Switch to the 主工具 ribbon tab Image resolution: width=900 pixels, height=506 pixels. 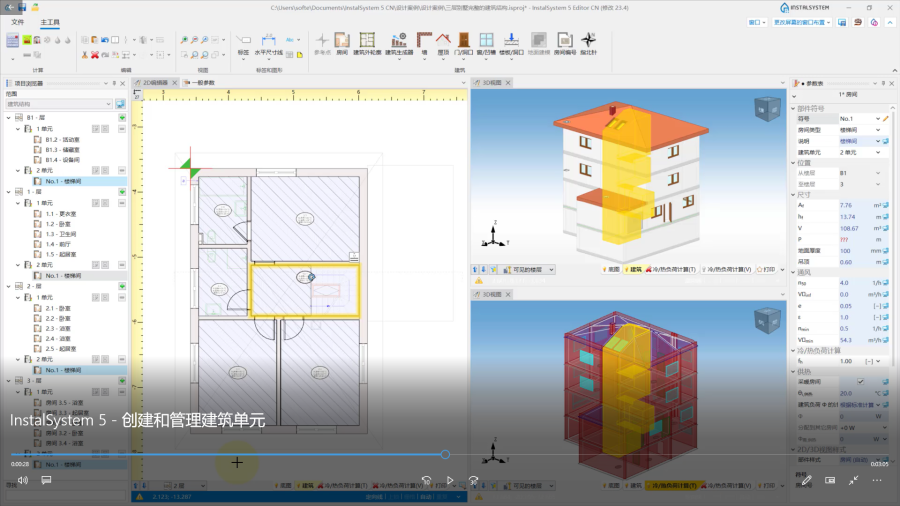tap(50, 22)
